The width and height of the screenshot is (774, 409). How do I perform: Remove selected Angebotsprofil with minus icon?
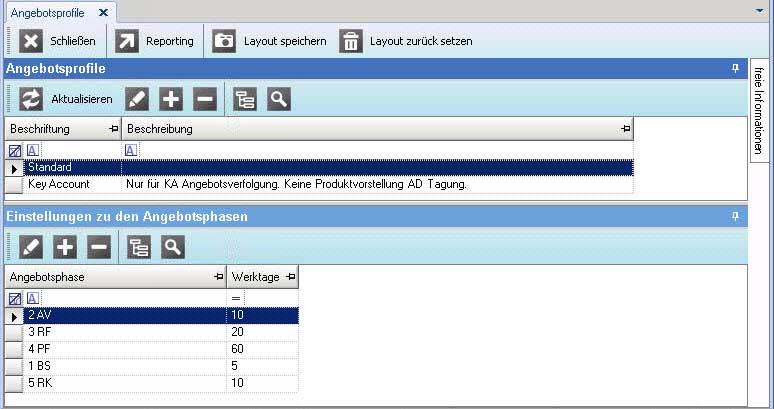coord(204,98)
